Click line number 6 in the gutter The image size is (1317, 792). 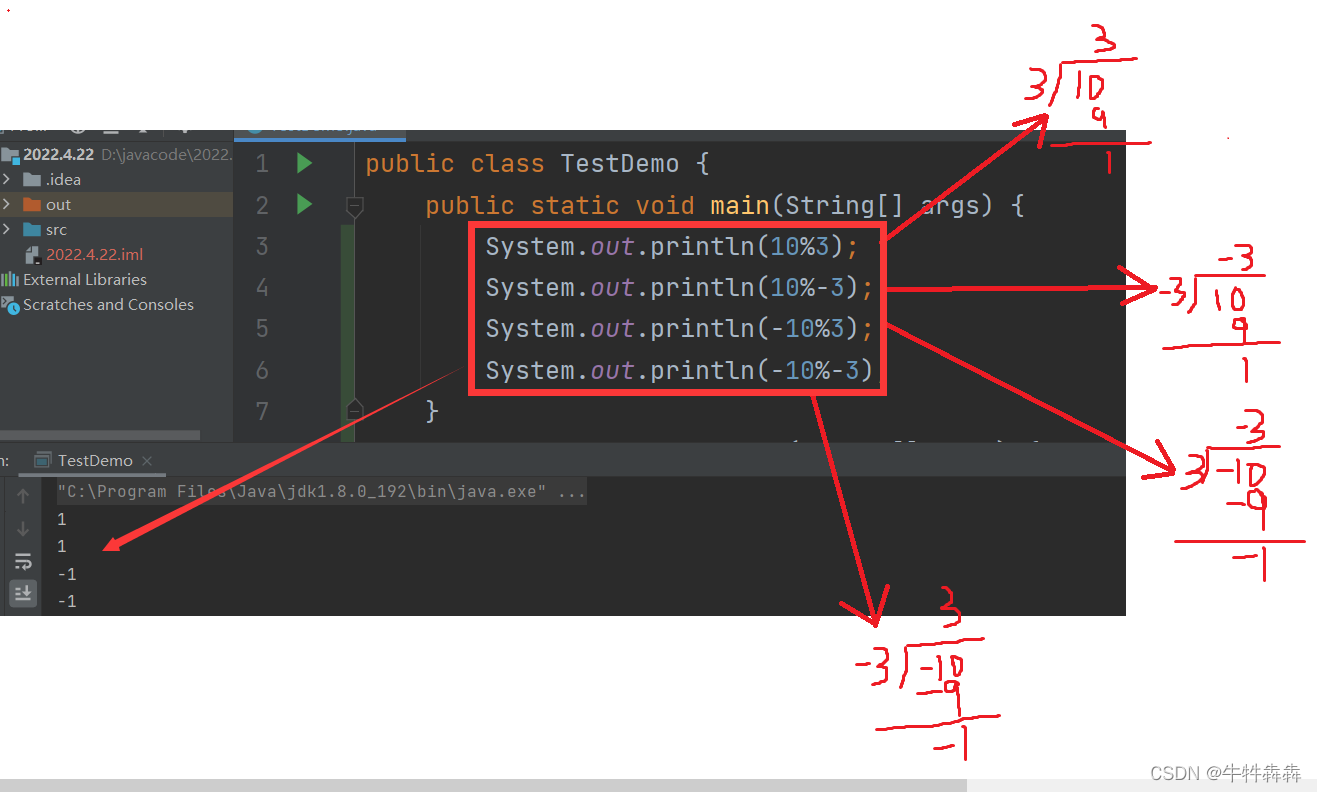(262, 371)
